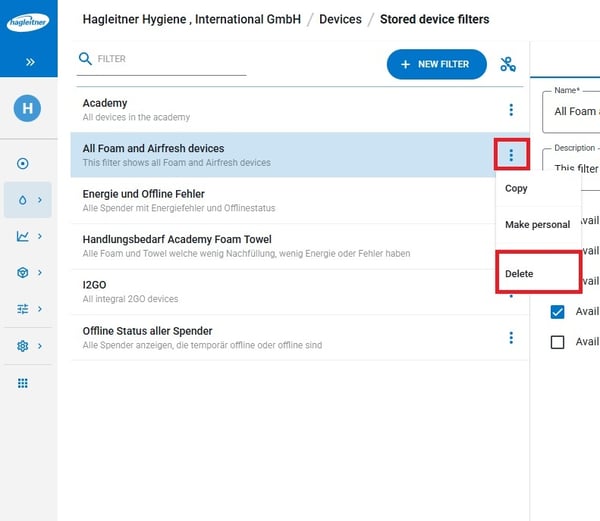
Task: Open three-dot menu for Offline Status aller Spender
Action: point(511,338)
